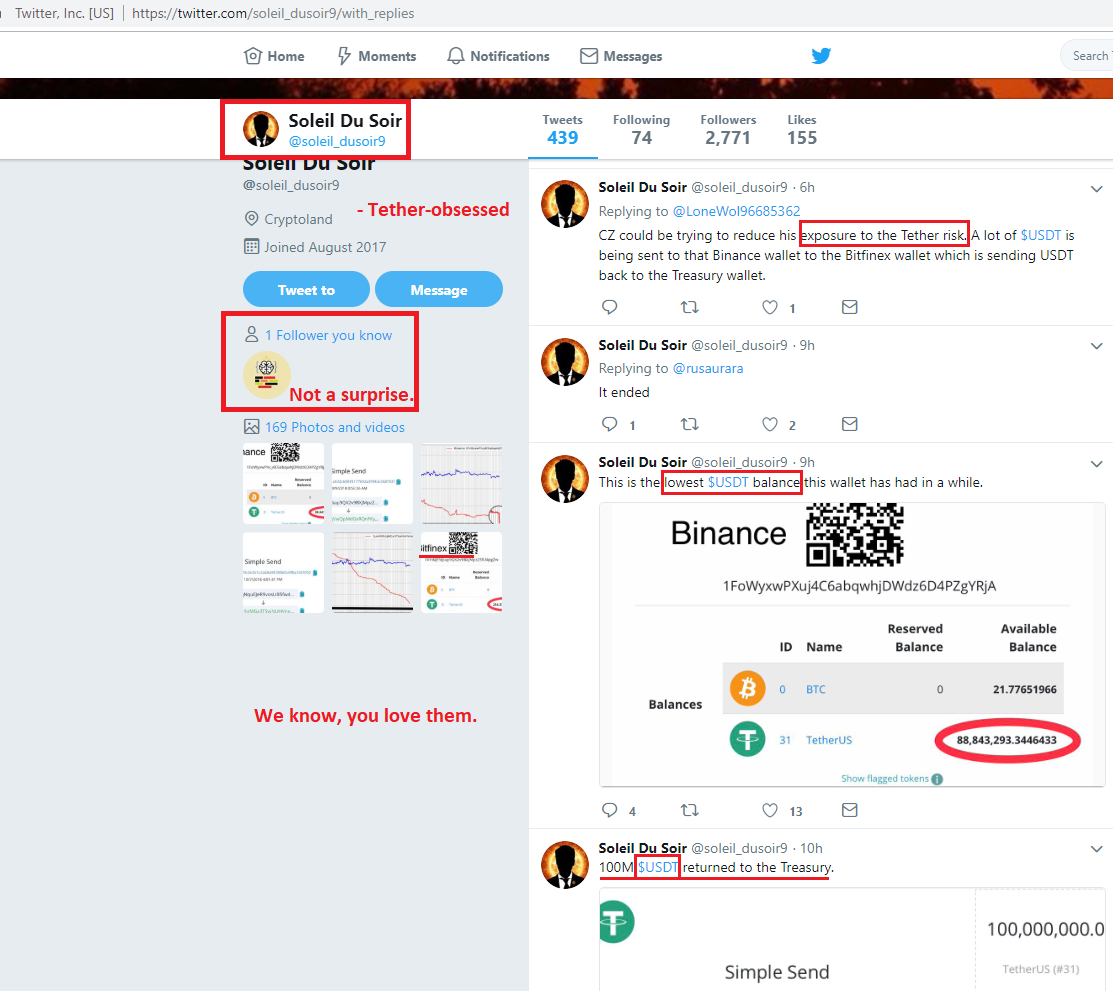
Task: Select the Tweets tab
Action: point(563,131)
